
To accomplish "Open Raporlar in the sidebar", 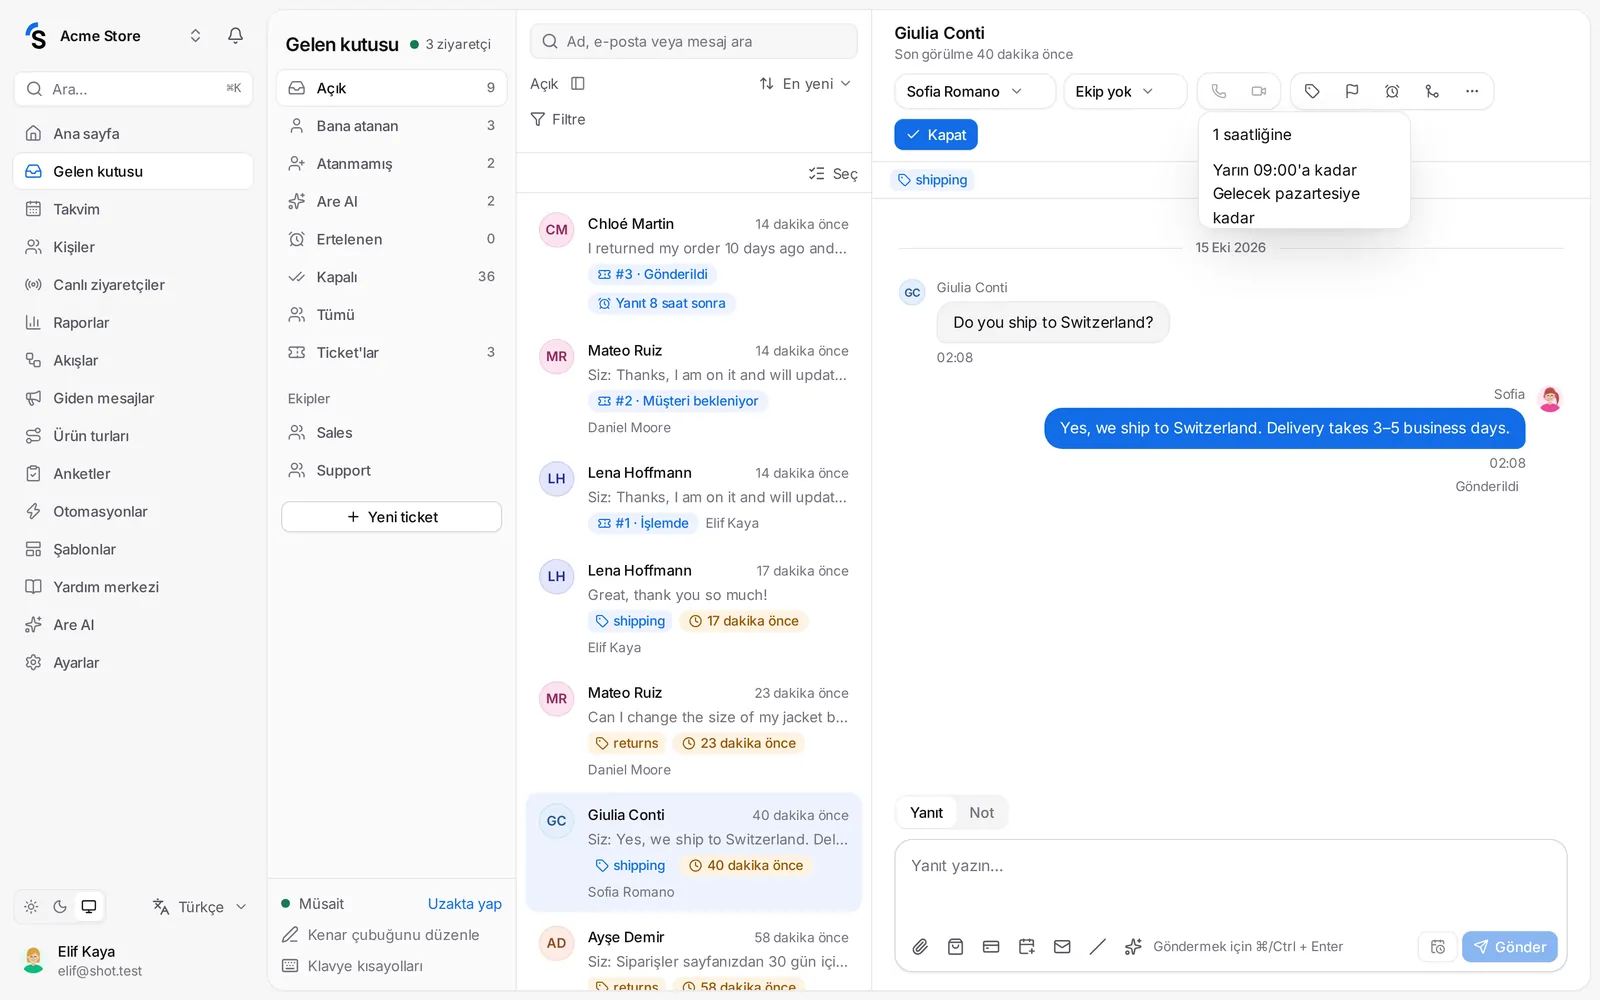I will coord(133,323).
